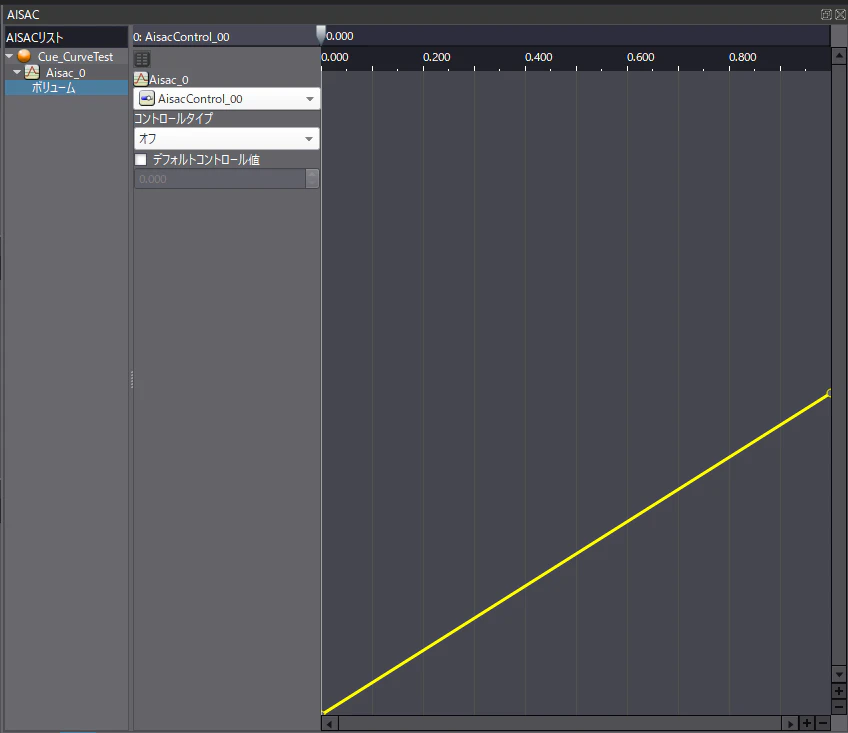Click the panel splitter handle between list and properties
This screenshot has height=733, width=848.
click(x=131, y=380)
